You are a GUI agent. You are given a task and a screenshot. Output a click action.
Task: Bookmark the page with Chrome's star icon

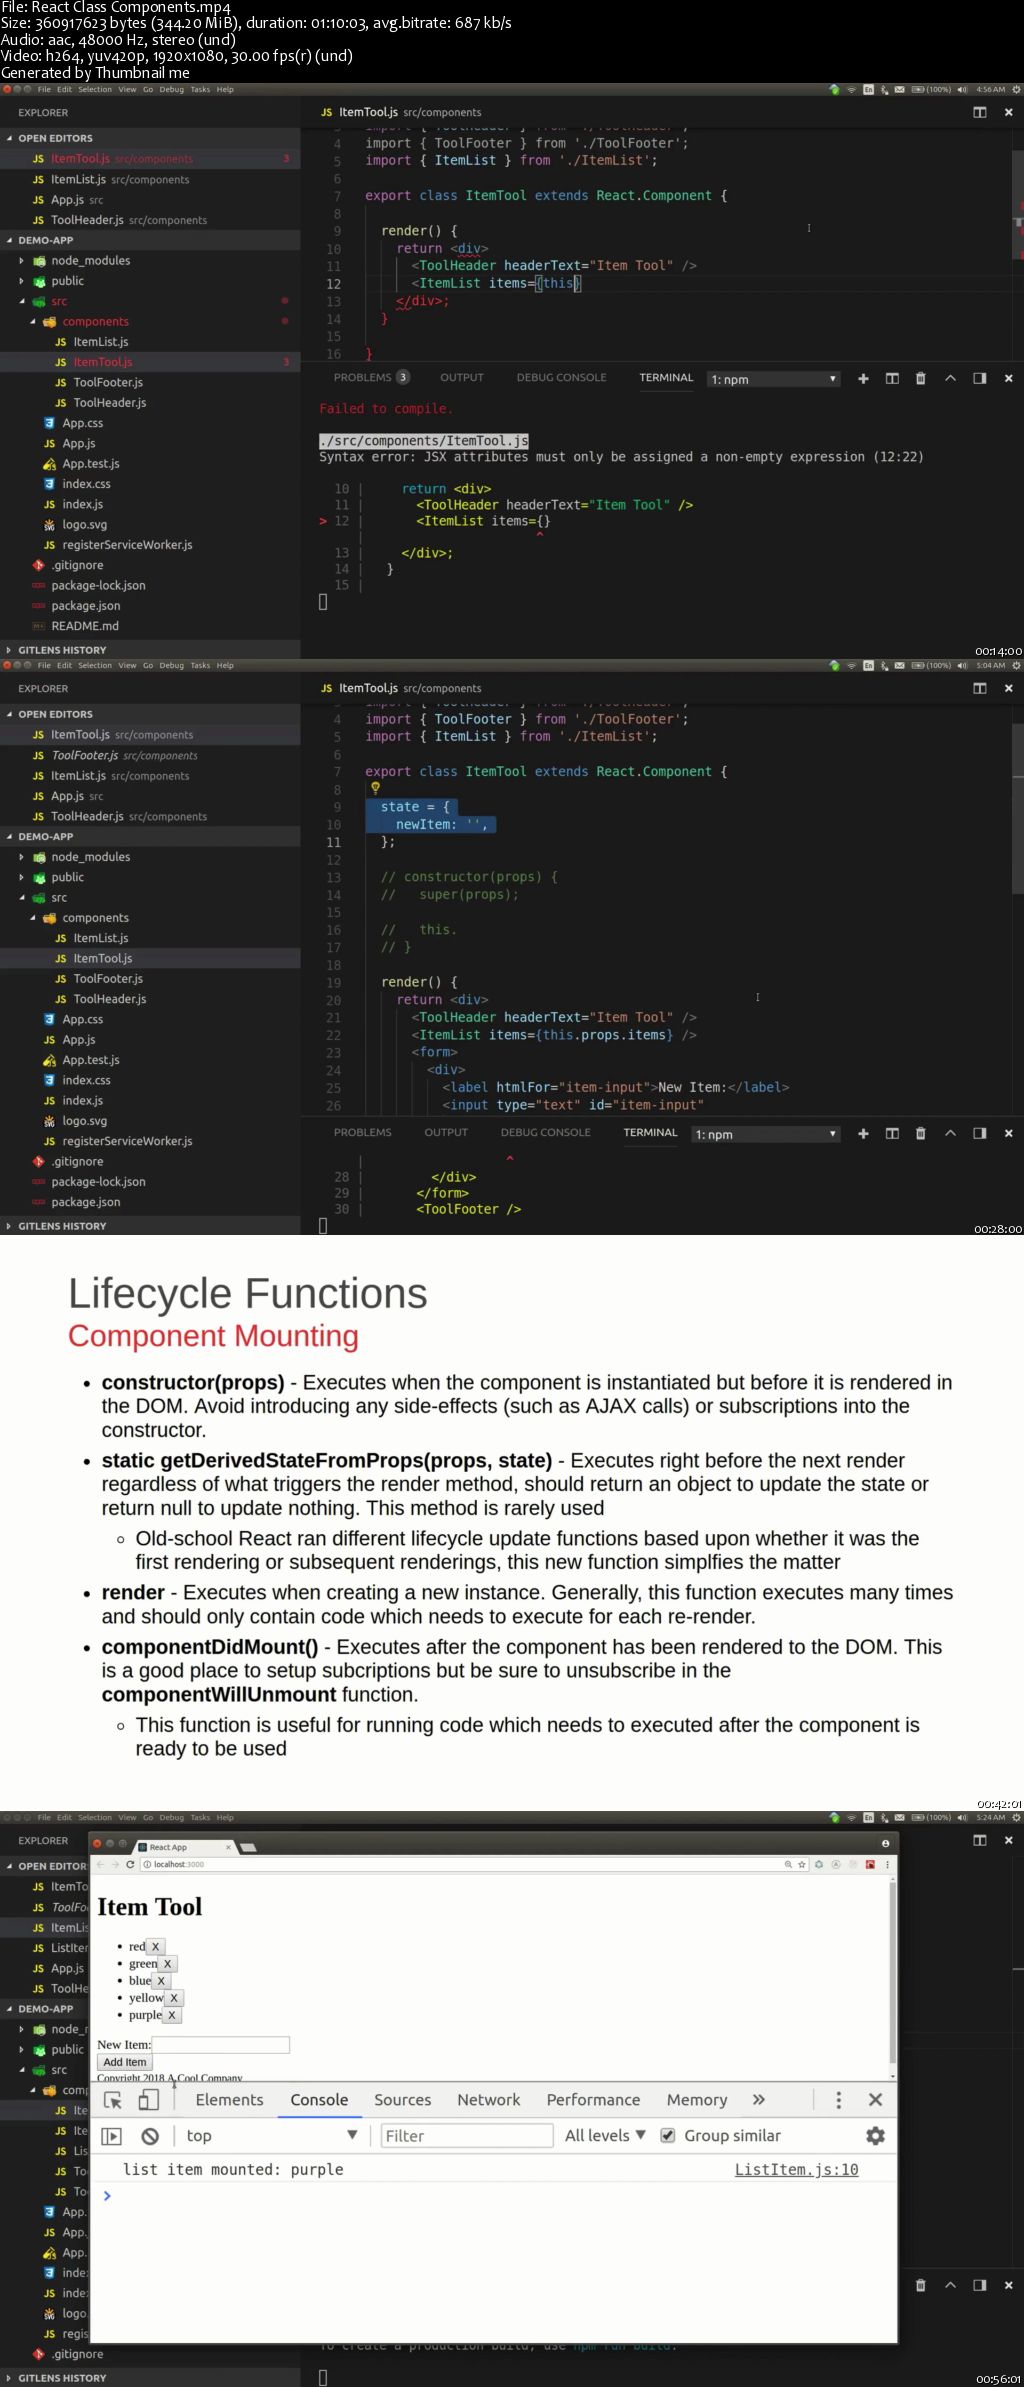tap(802, 1864)
